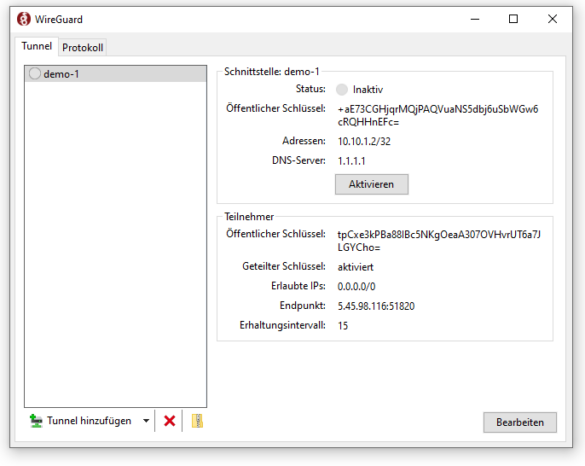
Task: Activate the tunnel with the Aktivieren button
Action: pyautogui.click(x=372, y=184)
